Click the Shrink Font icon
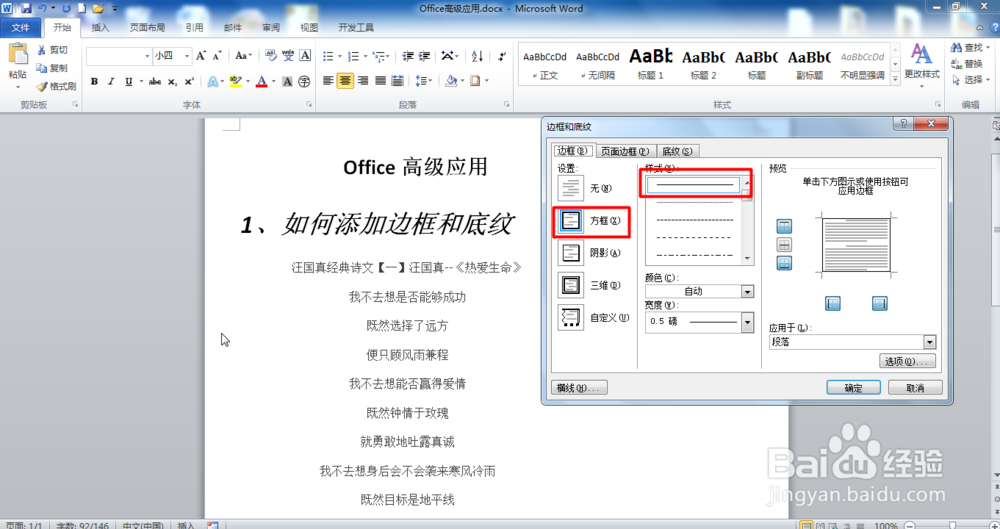 point(217,56)
